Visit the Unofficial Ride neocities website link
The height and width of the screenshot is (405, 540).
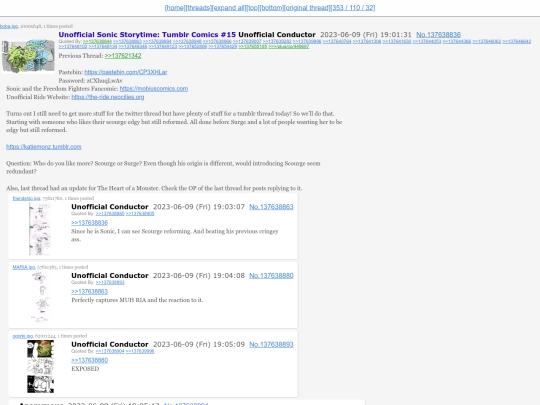tap(108, 97)
